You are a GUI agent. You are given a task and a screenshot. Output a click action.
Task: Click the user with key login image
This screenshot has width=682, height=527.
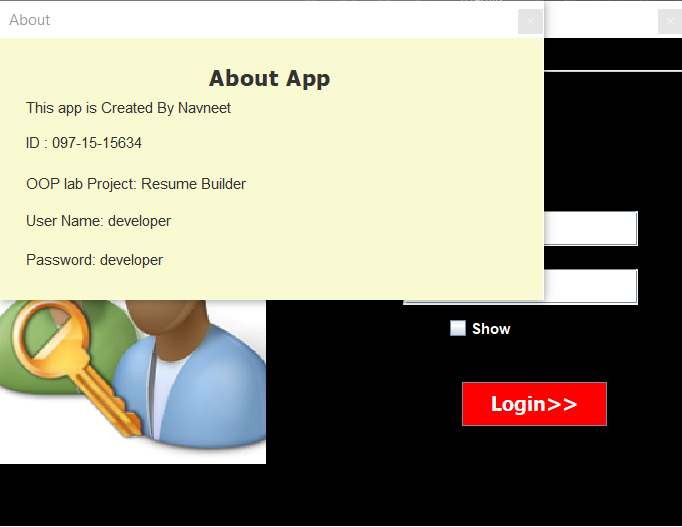[133, 381]
